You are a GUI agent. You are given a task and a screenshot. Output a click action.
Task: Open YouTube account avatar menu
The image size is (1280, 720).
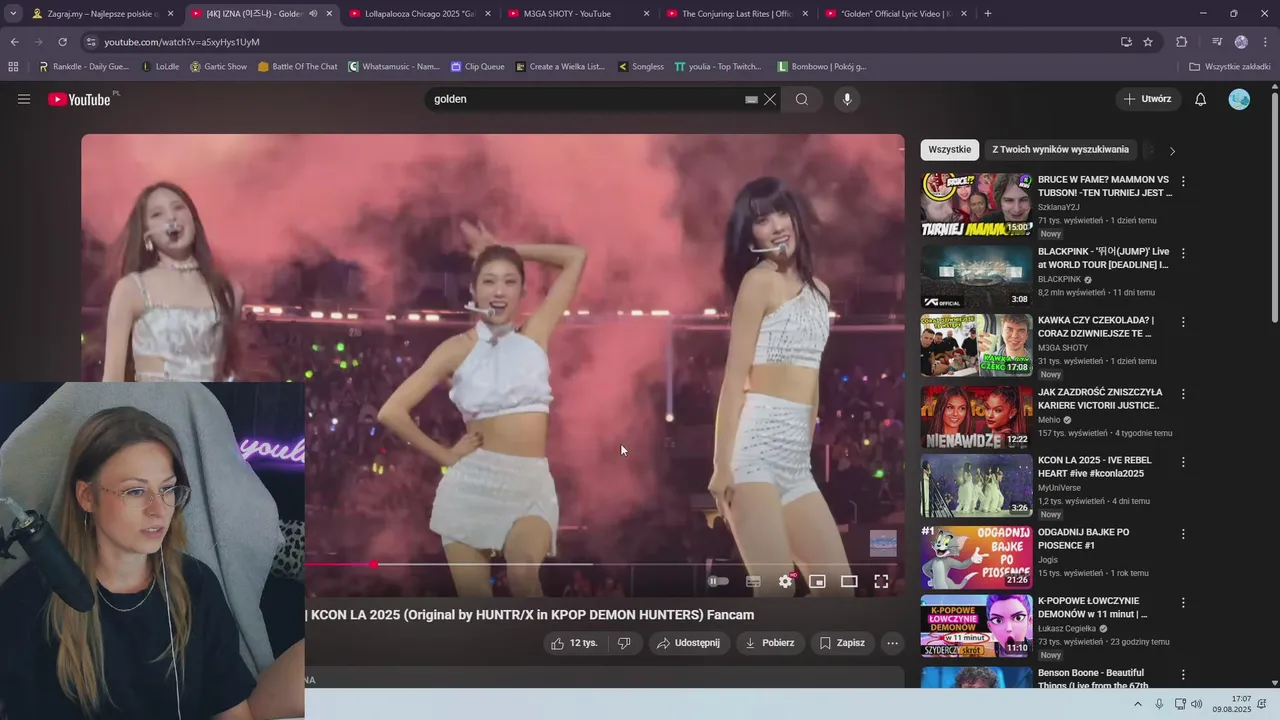coord(1239,99)
